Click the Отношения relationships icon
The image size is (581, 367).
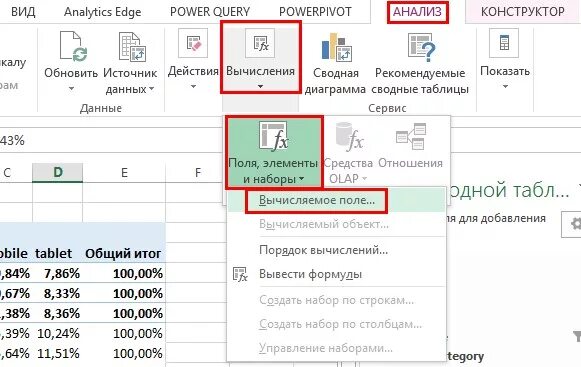click(411, 136)
